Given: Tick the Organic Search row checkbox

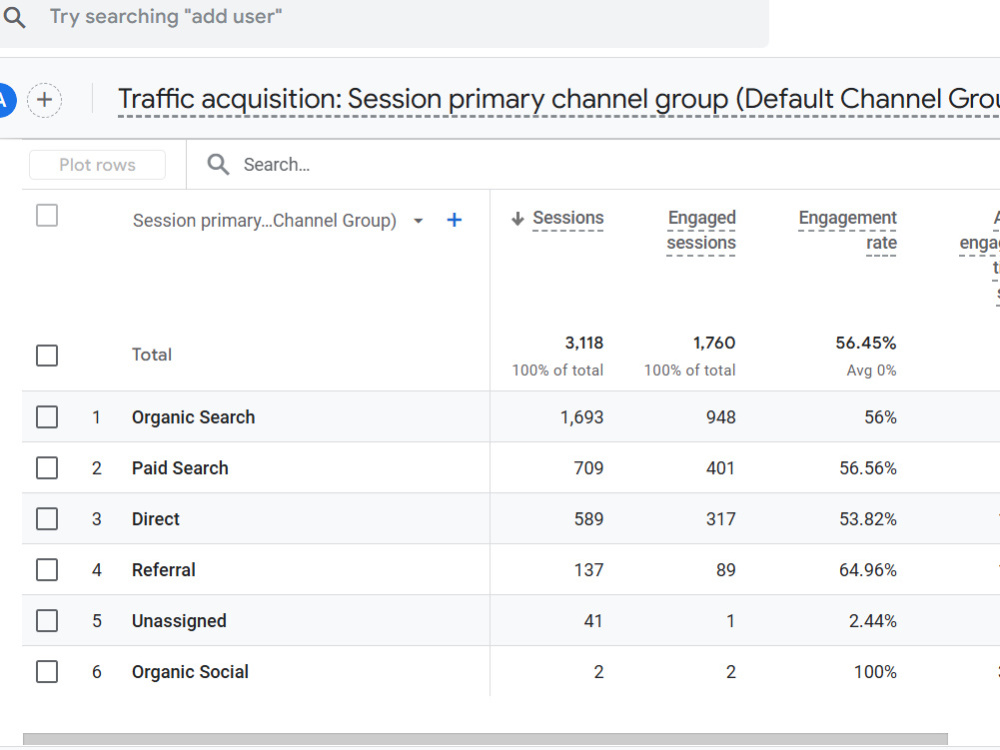Looking at the screenshot, I should tap(47, 417).
